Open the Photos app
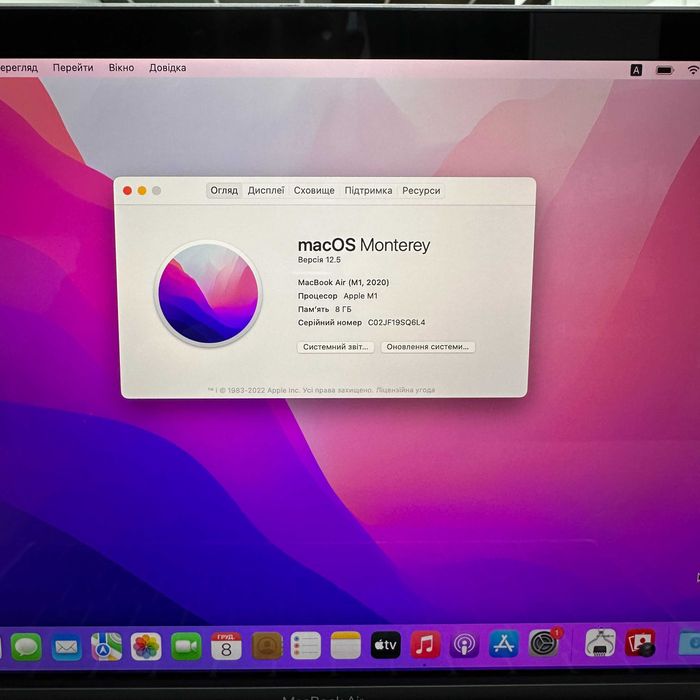This screenshot has width=700, height=700. [x=146, y=646]
